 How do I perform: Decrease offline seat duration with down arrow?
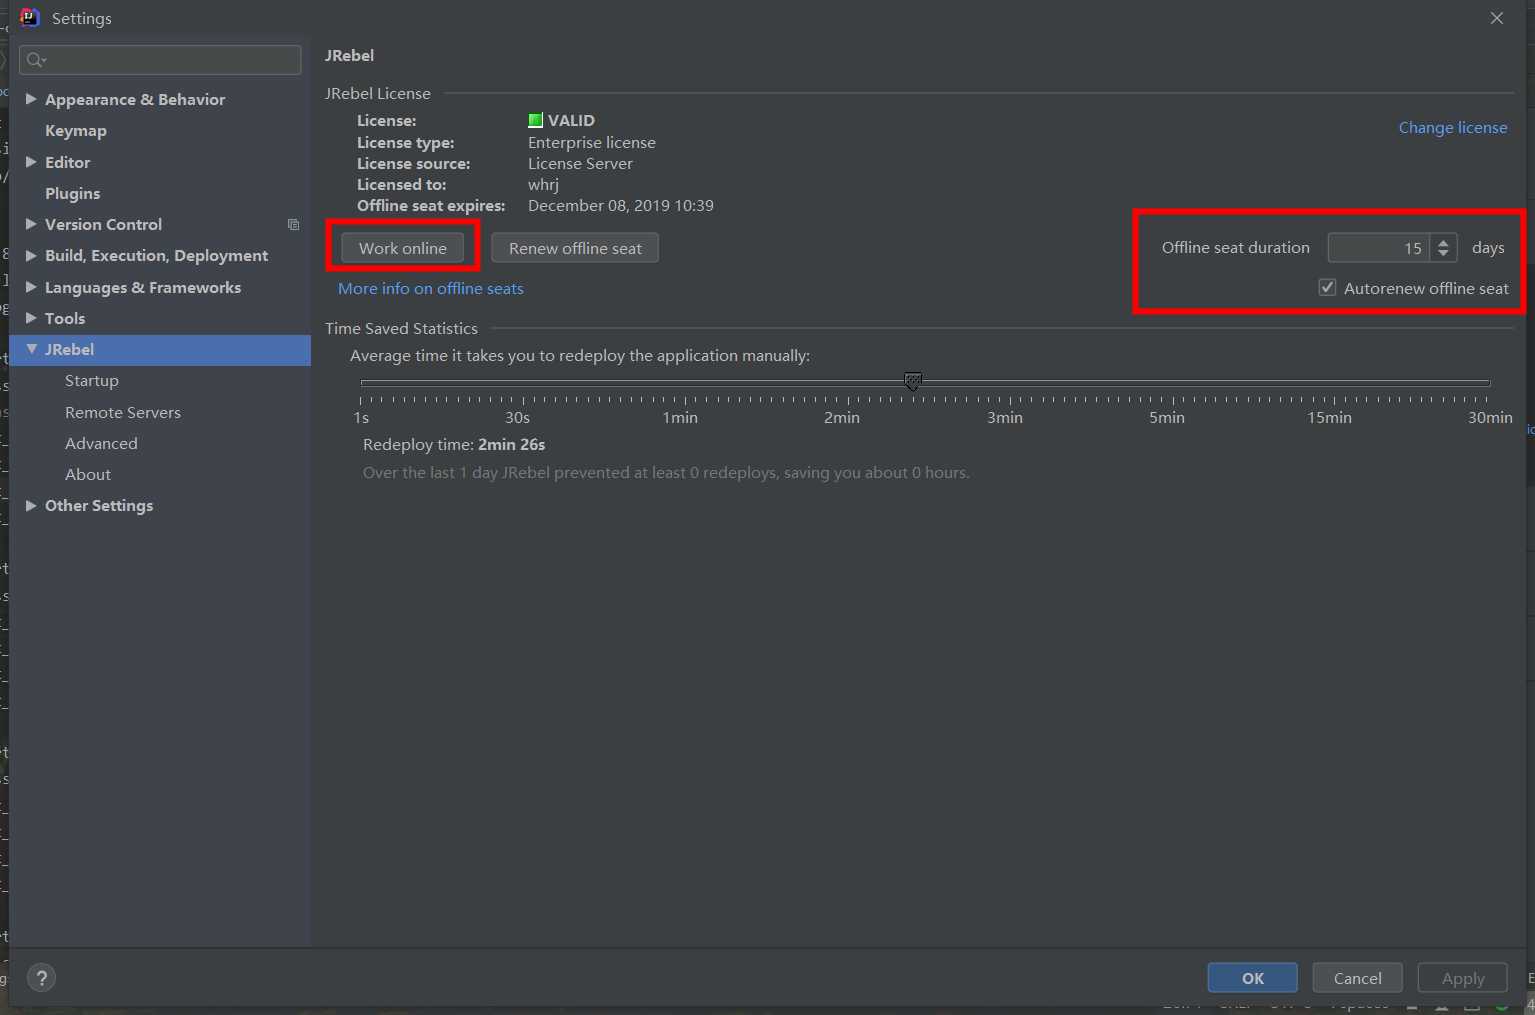[1443, 253]
